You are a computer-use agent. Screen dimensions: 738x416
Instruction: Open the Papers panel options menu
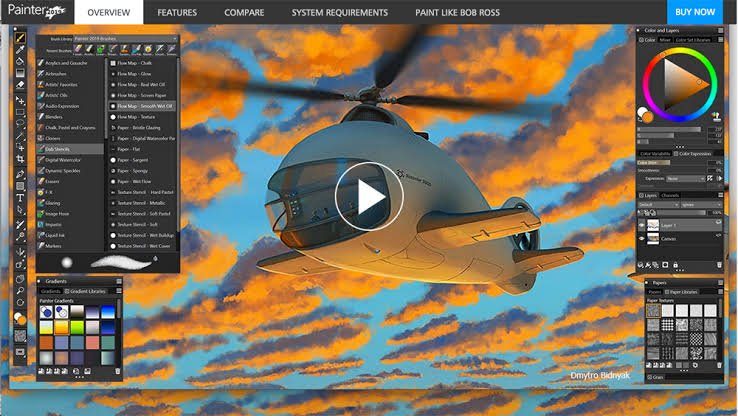tap(721, 282)
